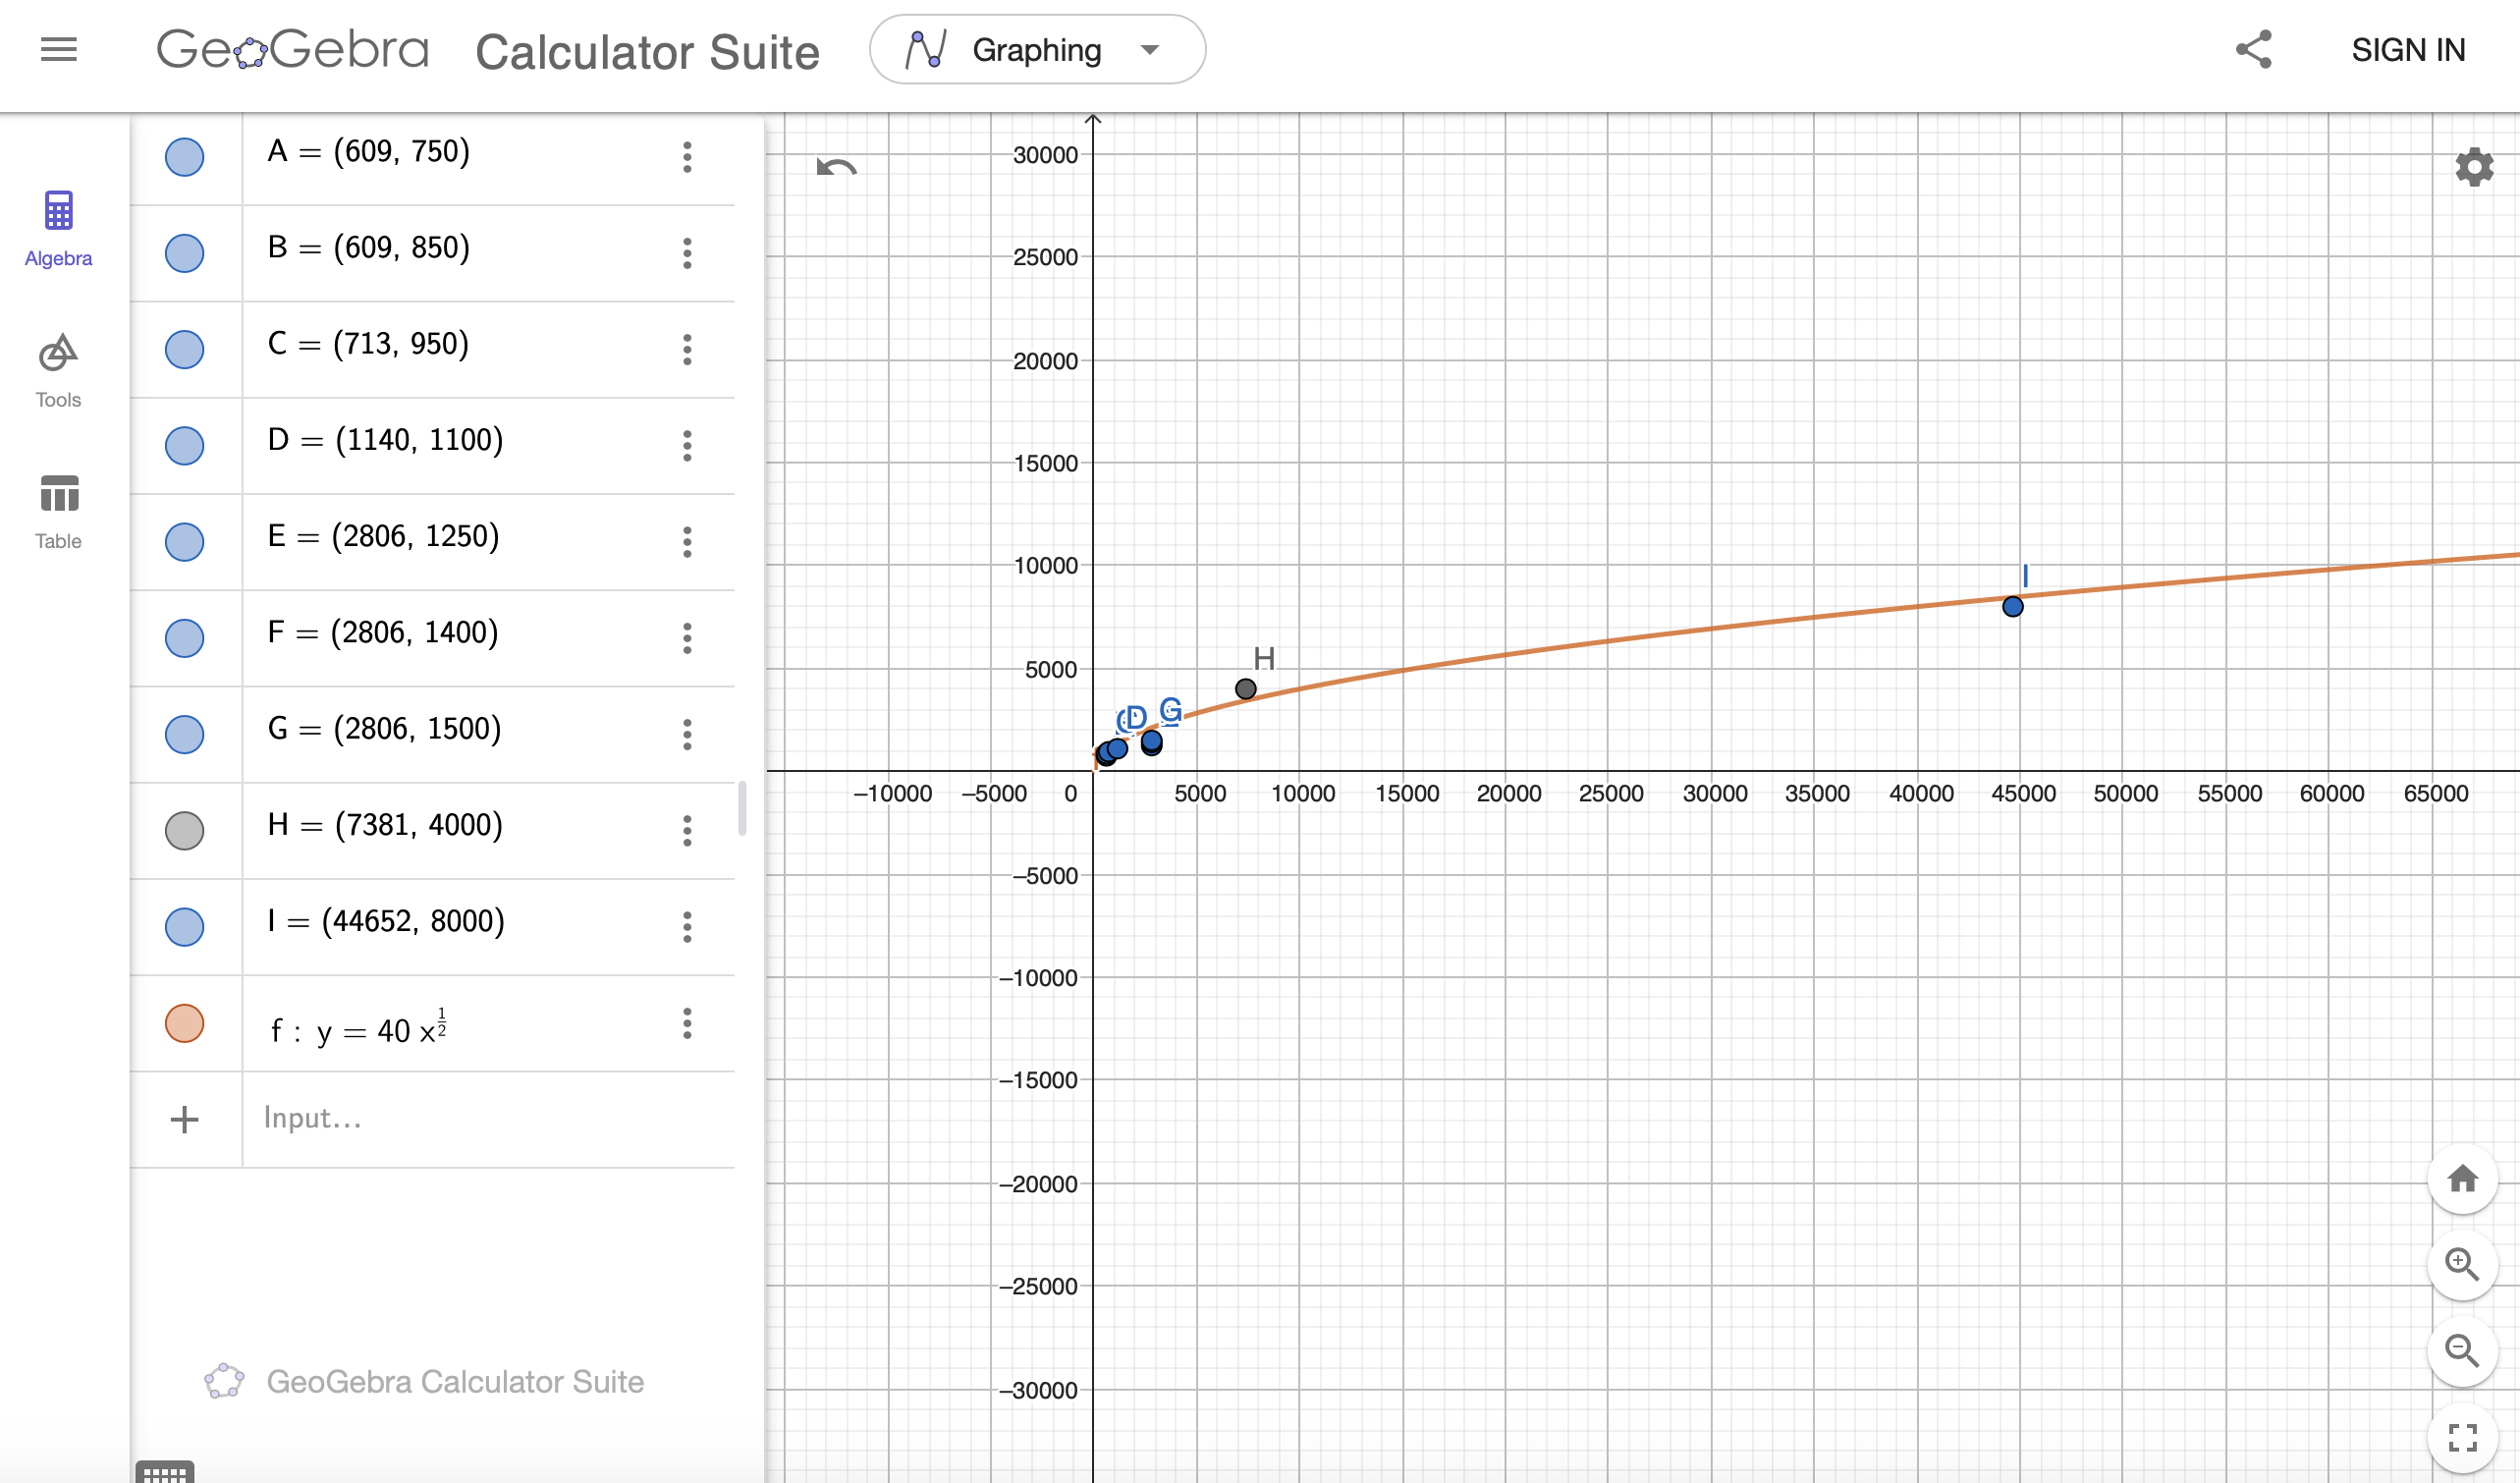Toggle visibility of point F
Viewport: 2520px width, 1483px height.
184,638
